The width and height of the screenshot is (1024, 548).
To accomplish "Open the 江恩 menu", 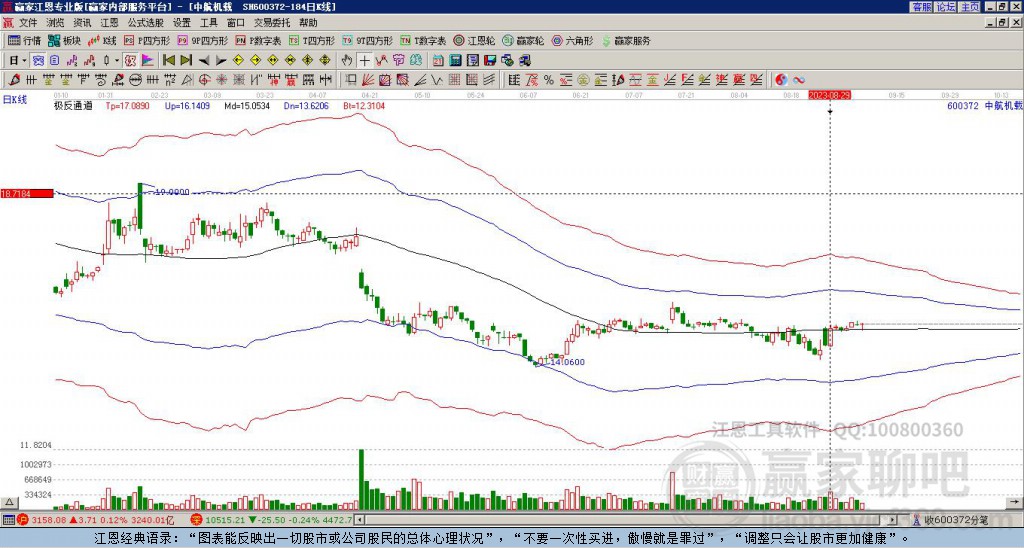I will pos(109,23).
